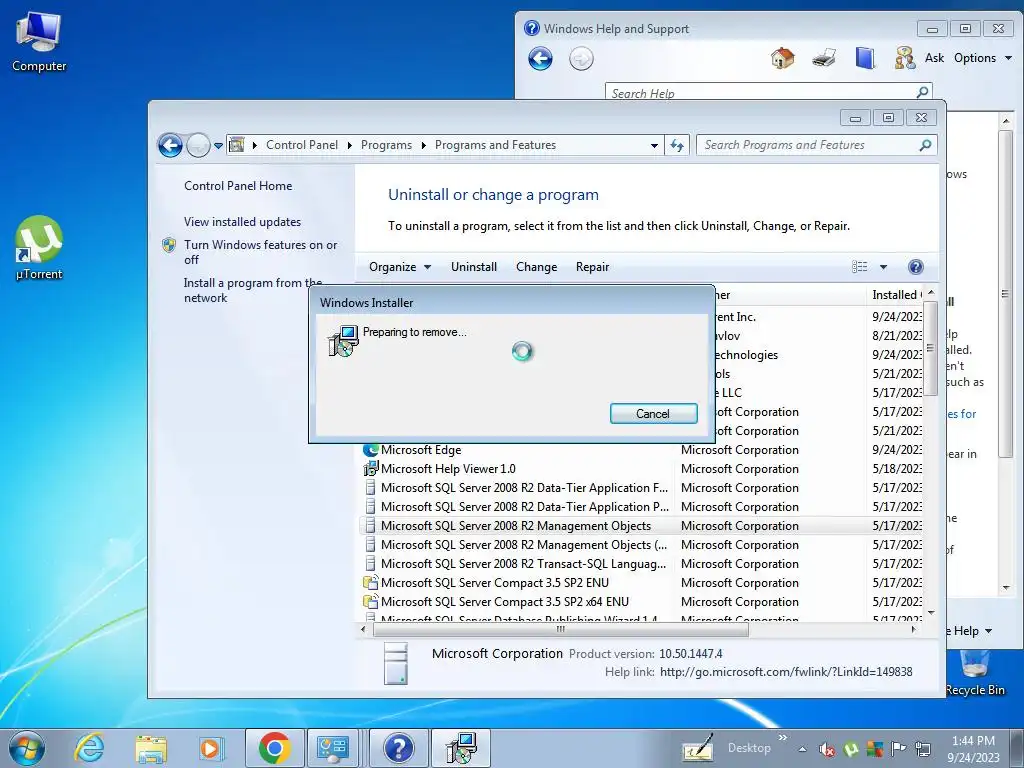Viewport: 1024px width, 768px height.
Task: Open Windows Media Player from the taskbar
Action: [x=211, y=748]
